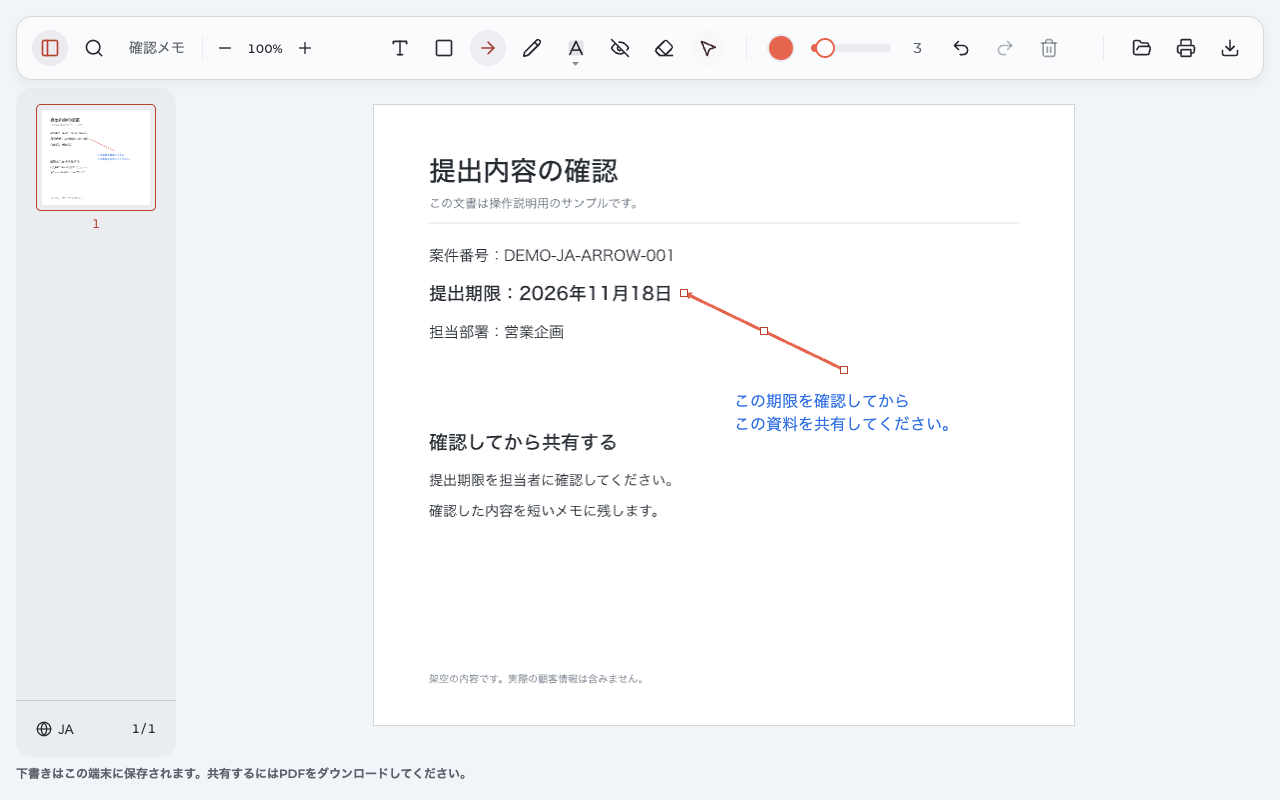
Task: Select the pointer selection tool
Action: (708, 48)
